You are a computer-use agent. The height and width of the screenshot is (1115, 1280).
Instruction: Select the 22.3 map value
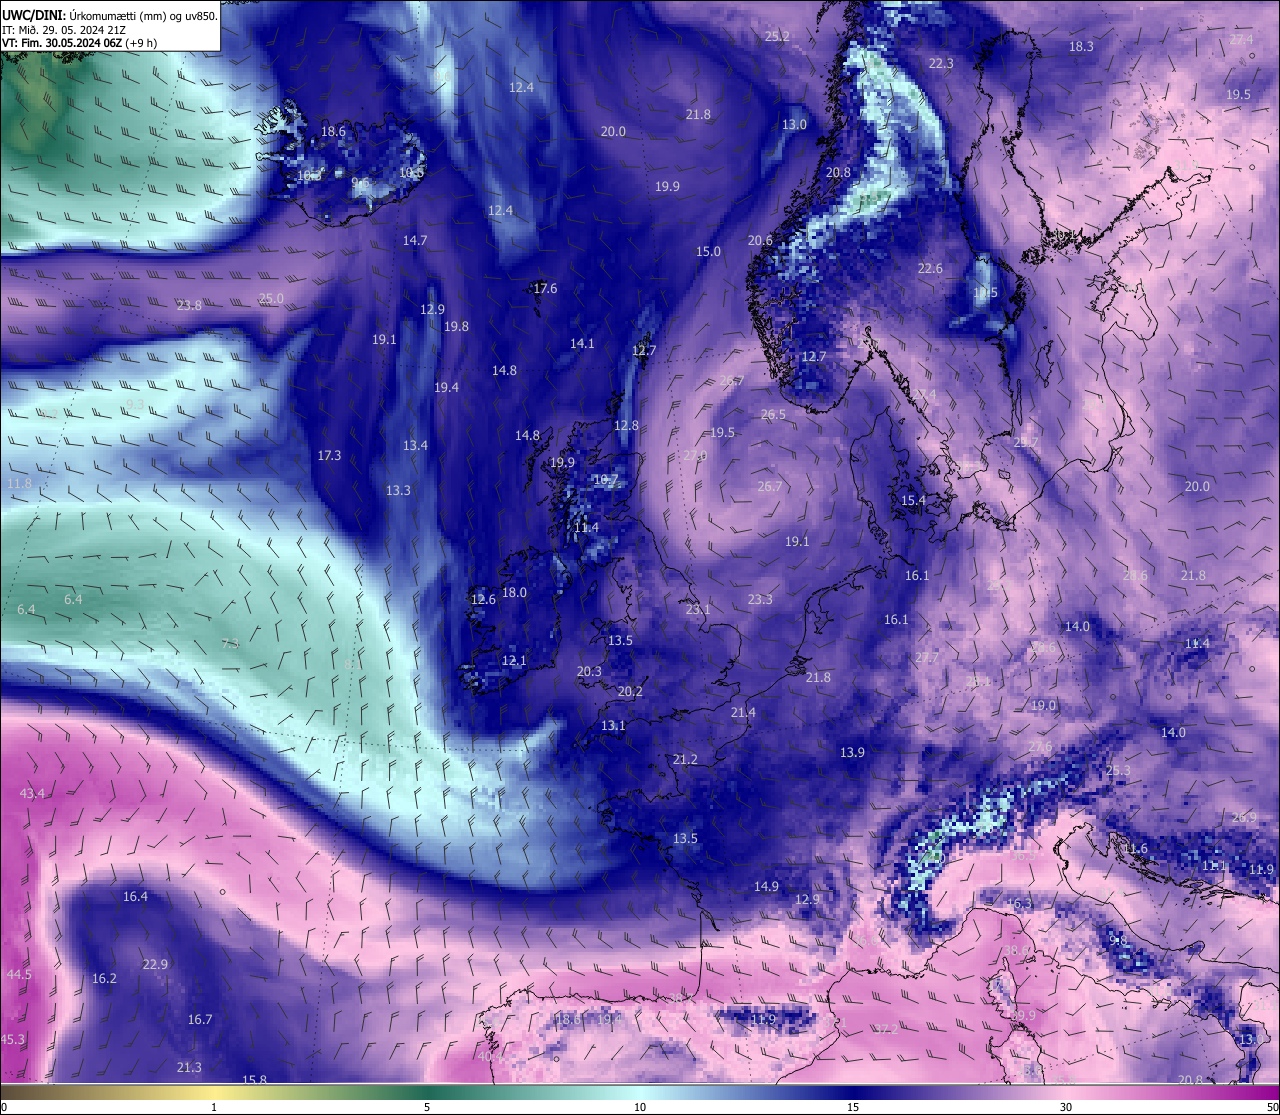pos(941,63)
